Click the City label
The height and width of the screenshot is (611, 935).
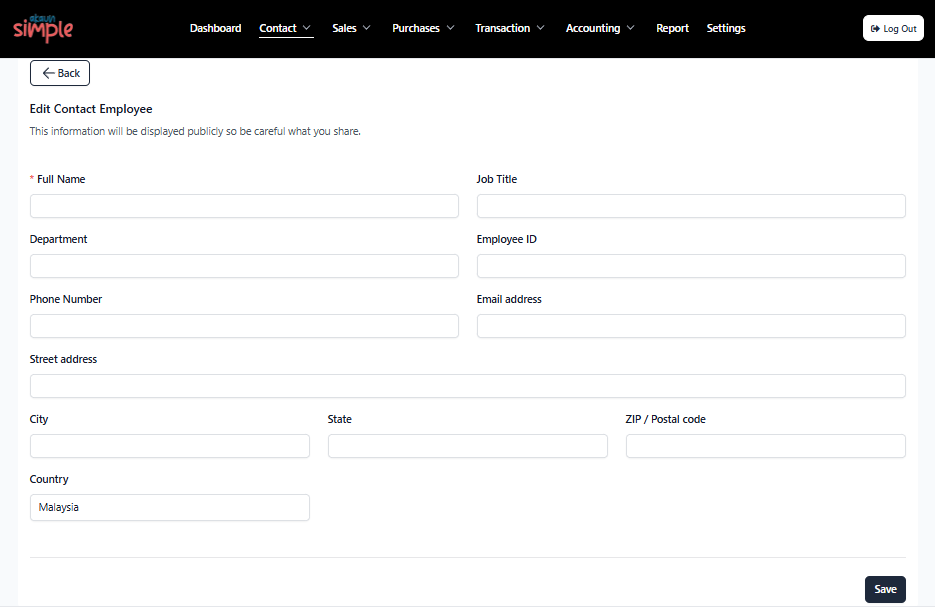pos(39,419)
